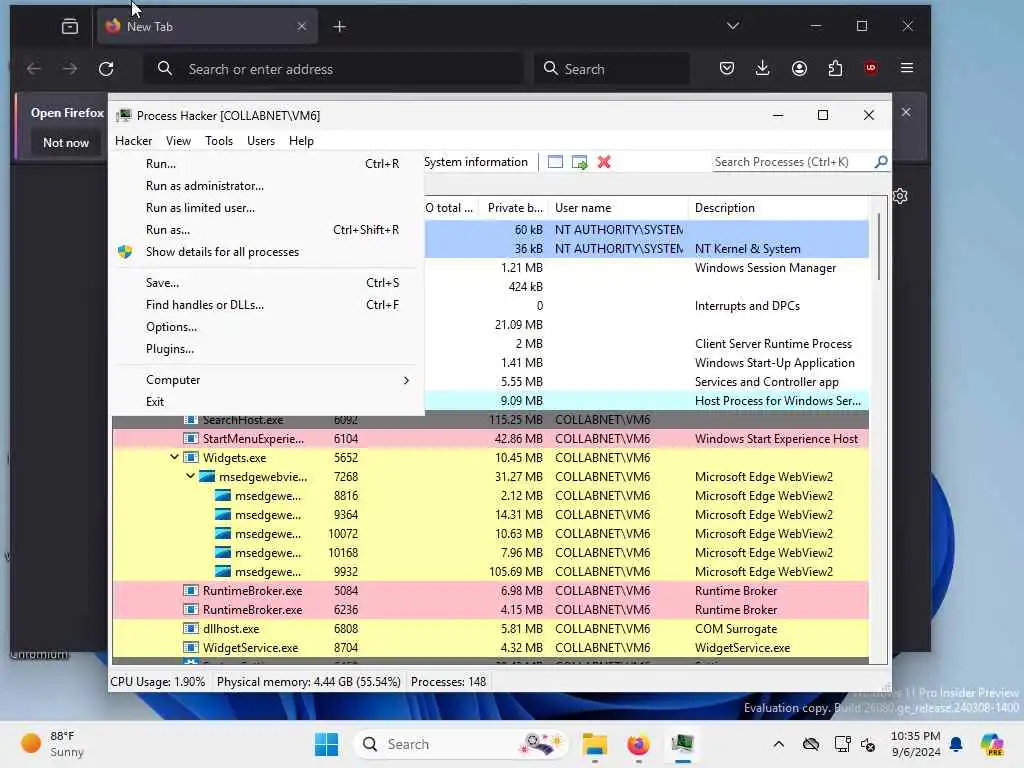This screenshot has height=768, width=1024.
Task: Open the Firefox hamburger menu
Action: tap(906, 68)
